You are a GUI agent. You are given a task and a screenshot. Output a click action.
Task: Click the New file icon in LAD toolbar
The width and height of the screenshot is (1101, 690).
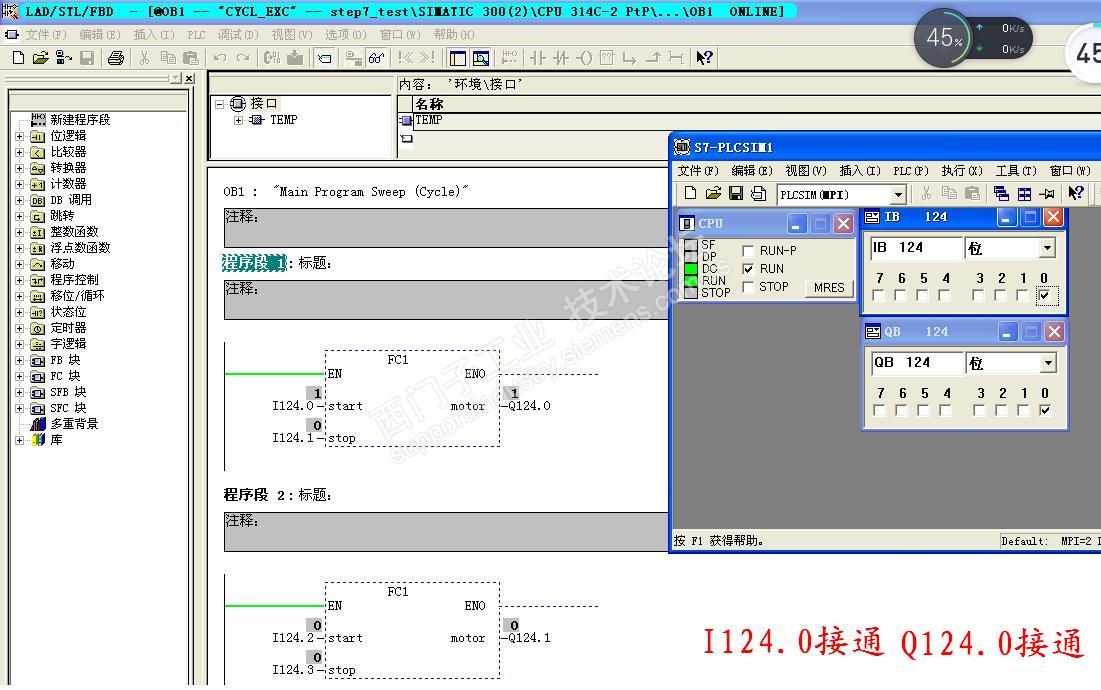point(18,58)
